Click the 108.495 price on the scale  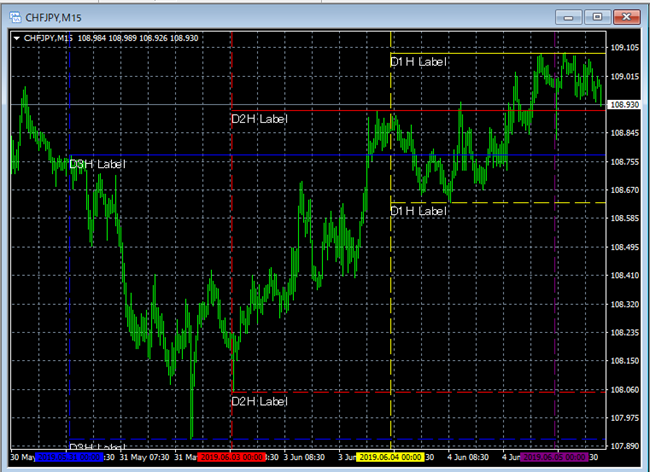625,247
